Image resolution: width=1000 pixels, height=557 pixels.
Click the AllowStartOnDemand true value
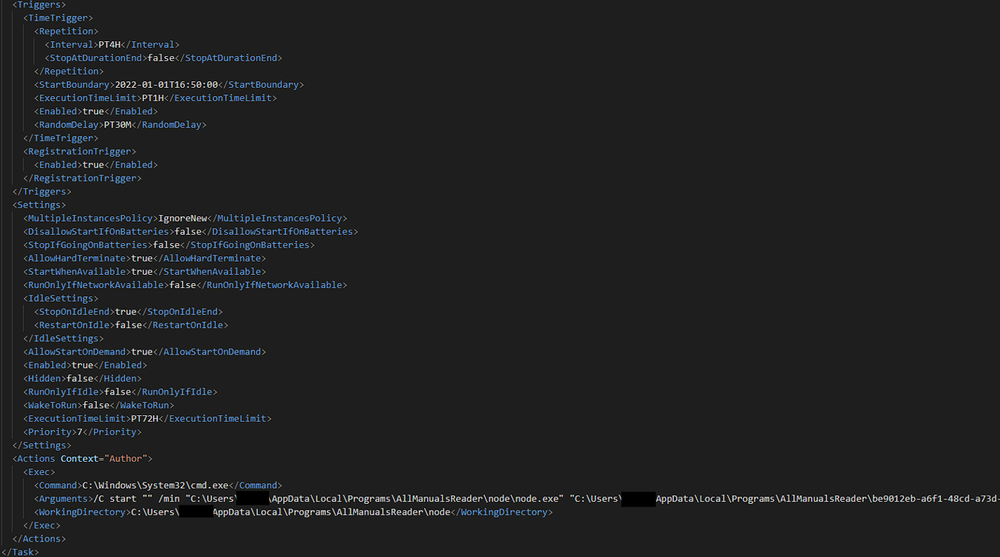[x=142, y=352]
